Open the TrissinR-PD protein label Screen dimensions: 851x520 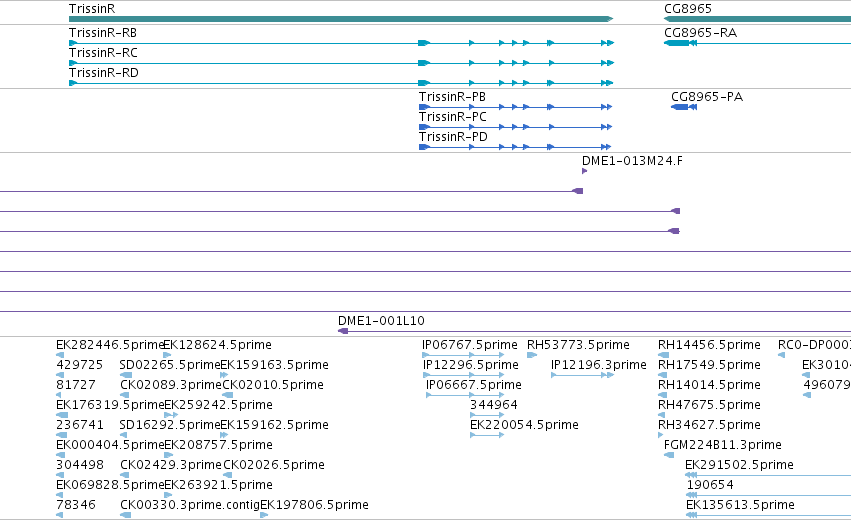(x=453, y=137)
